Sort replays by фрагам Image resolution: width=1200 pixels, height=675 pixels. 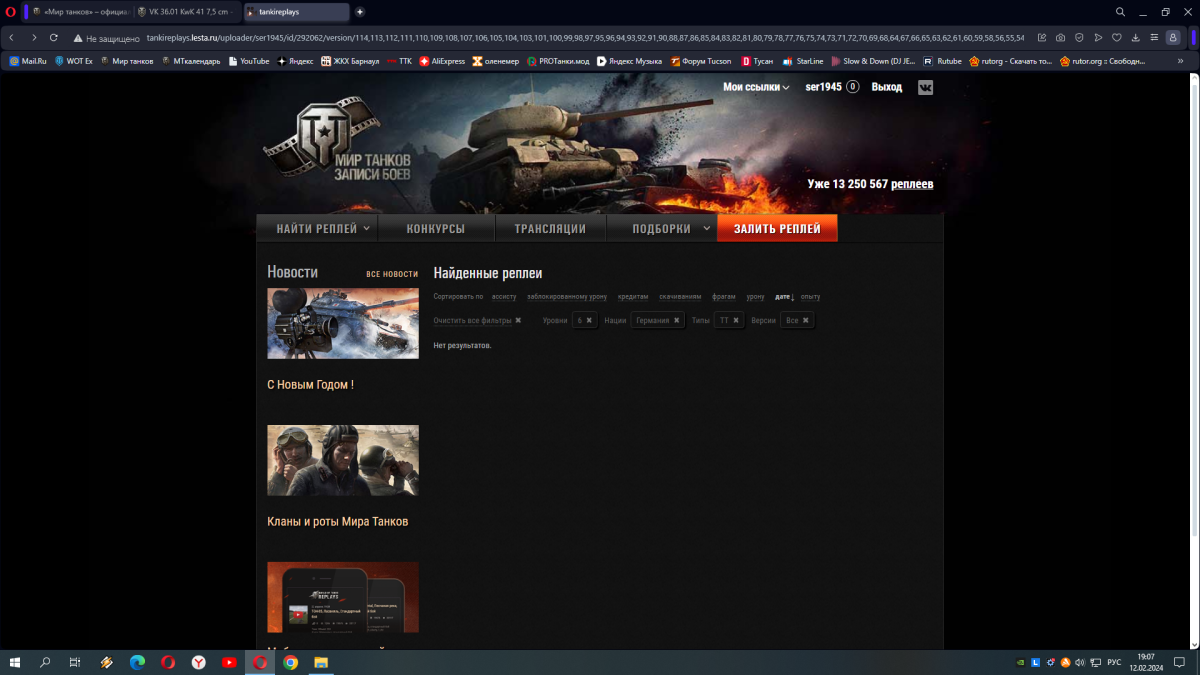point(724,297)
